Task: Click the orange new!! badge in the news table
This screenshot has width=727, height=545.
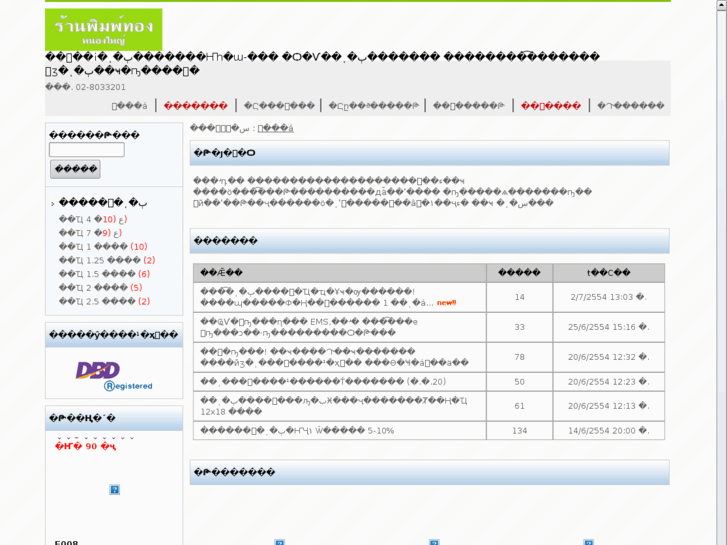Action: 446,303
